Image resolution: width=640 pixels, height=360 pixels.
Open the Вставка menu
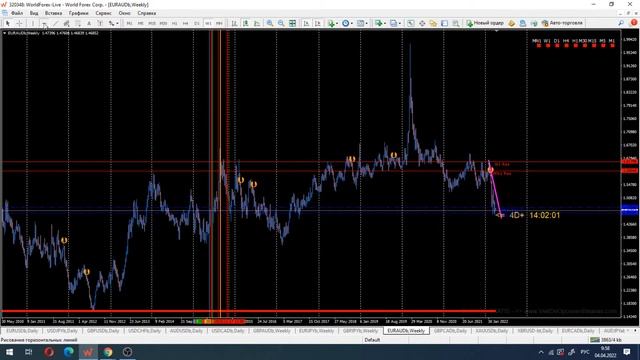[x=53, y=13]
